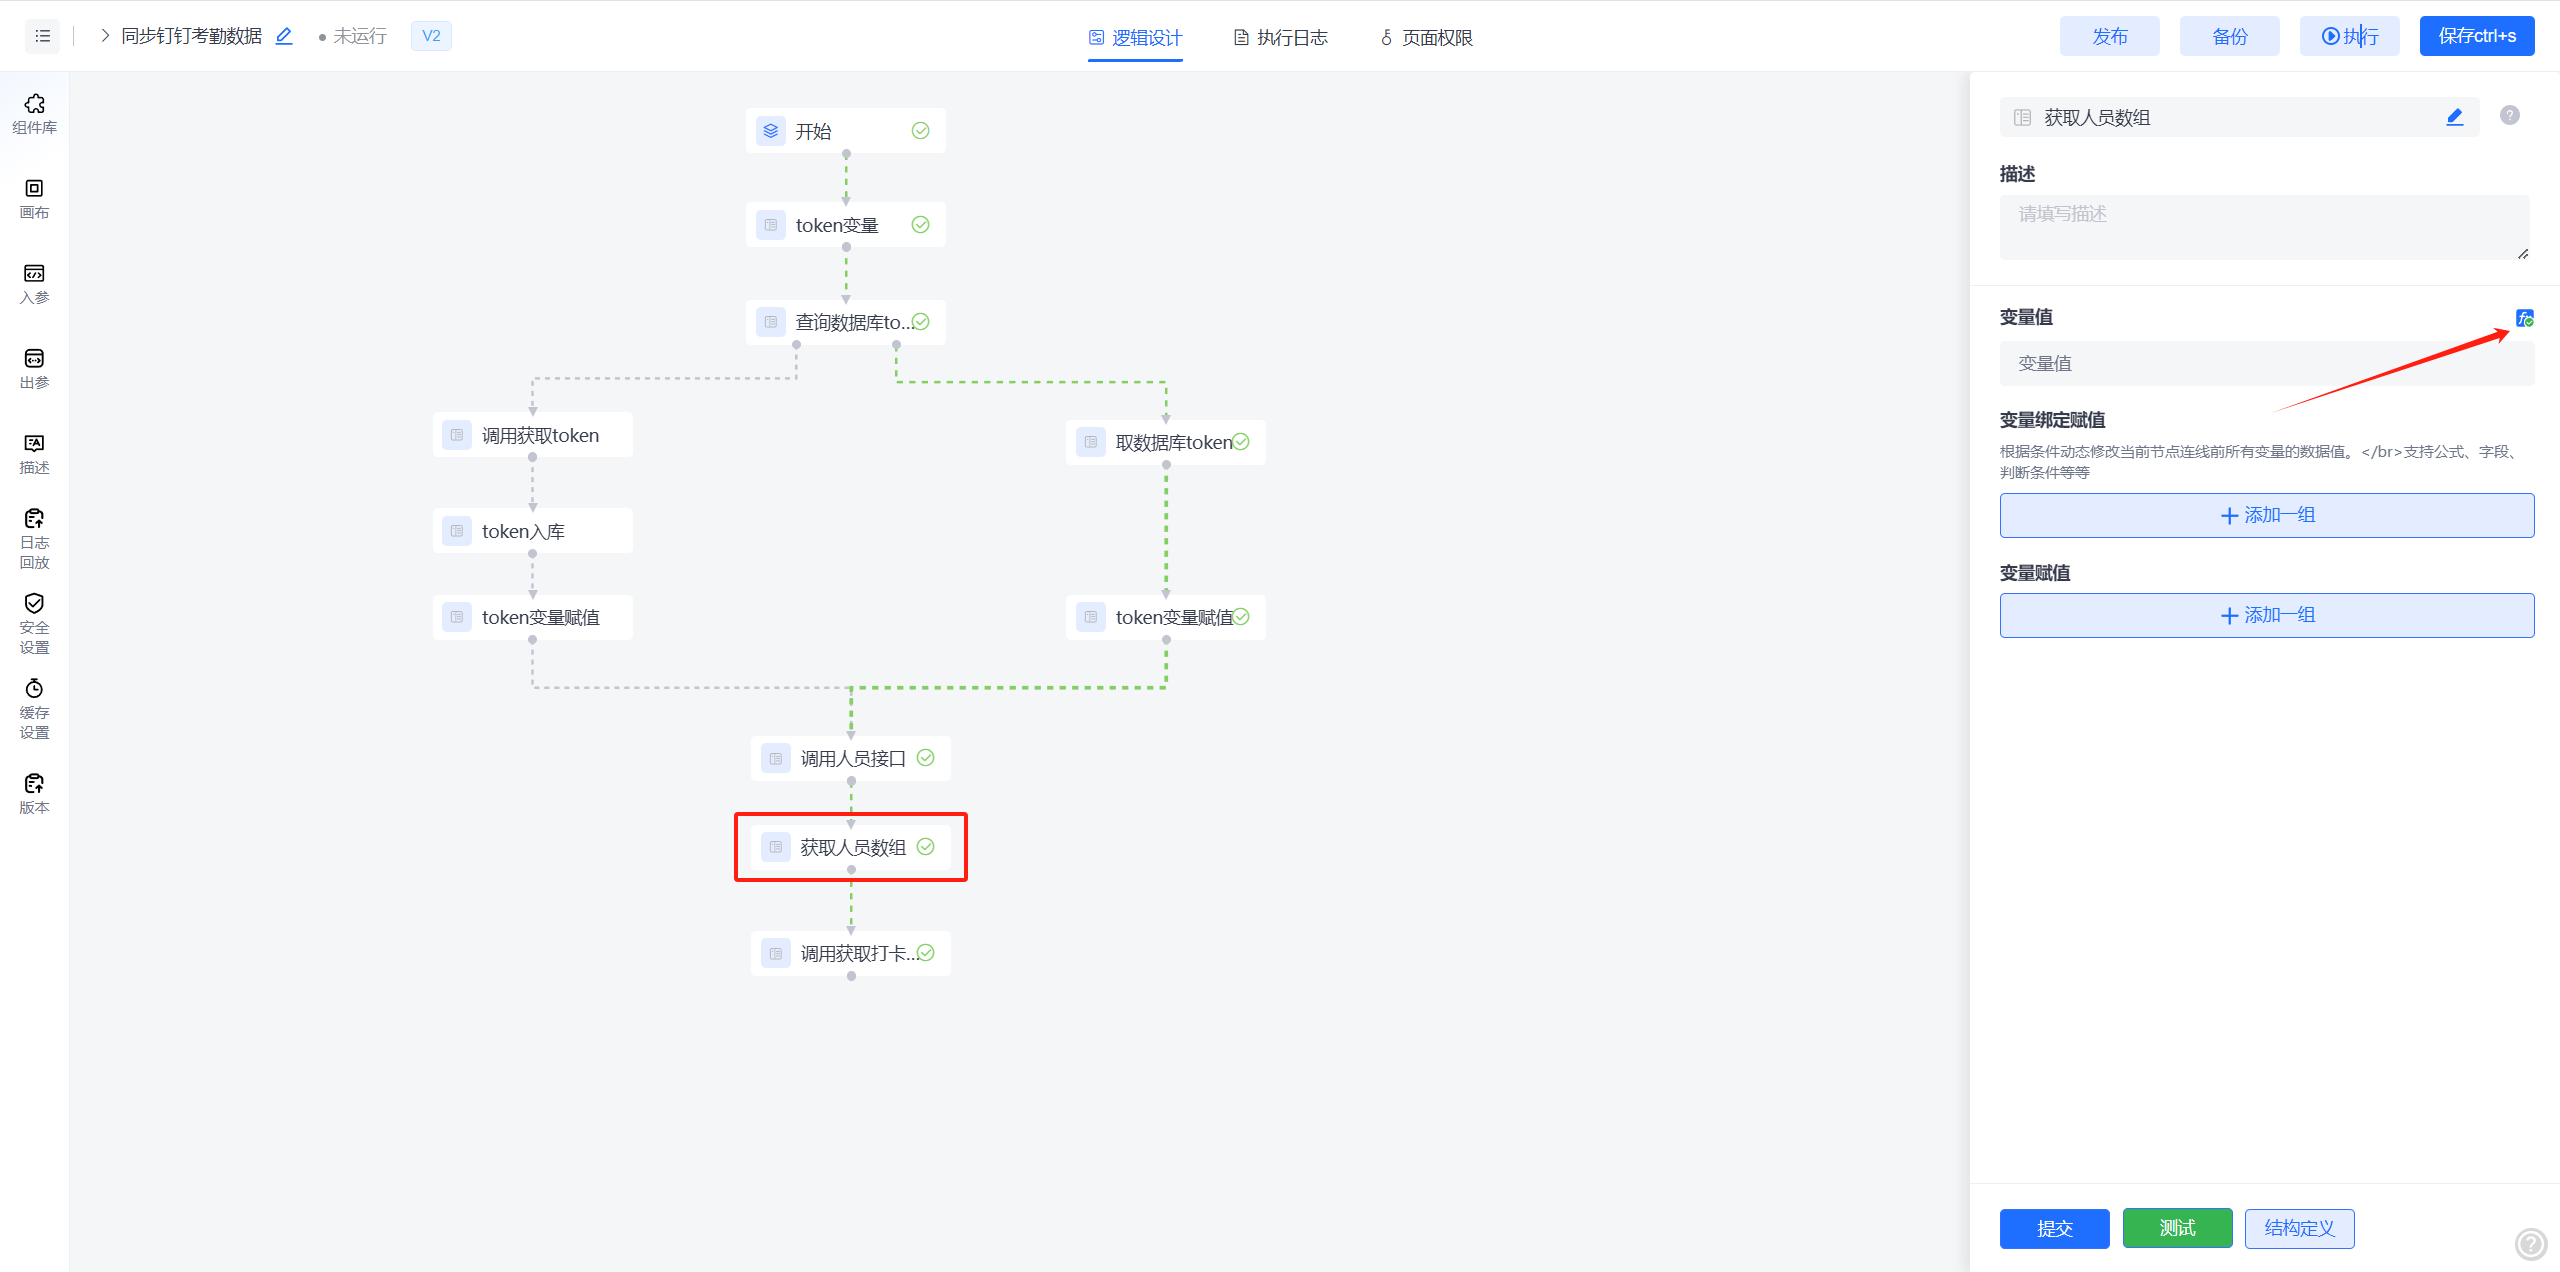Viewport: 2560px width, 1272px height.
Task: Open the 出参 output parameters panel
Action: (34, 368)
